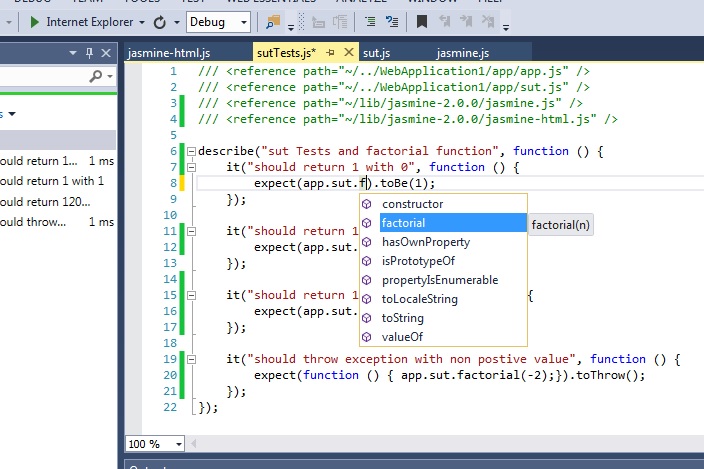Open the 100 % editor zoom dropdown
This screenshot has width=704, height=469.
(179, 444)
